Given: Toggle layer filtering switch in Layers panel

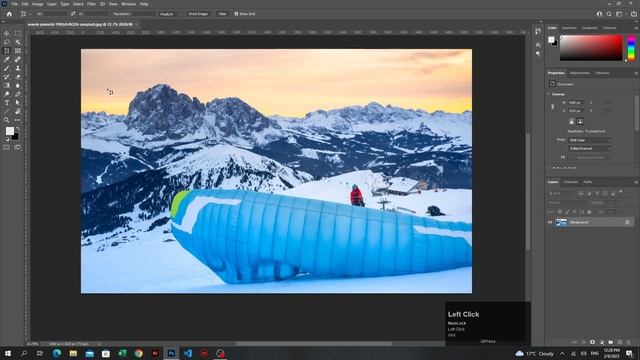Looking at the screenshot, I should pos(621,192).
